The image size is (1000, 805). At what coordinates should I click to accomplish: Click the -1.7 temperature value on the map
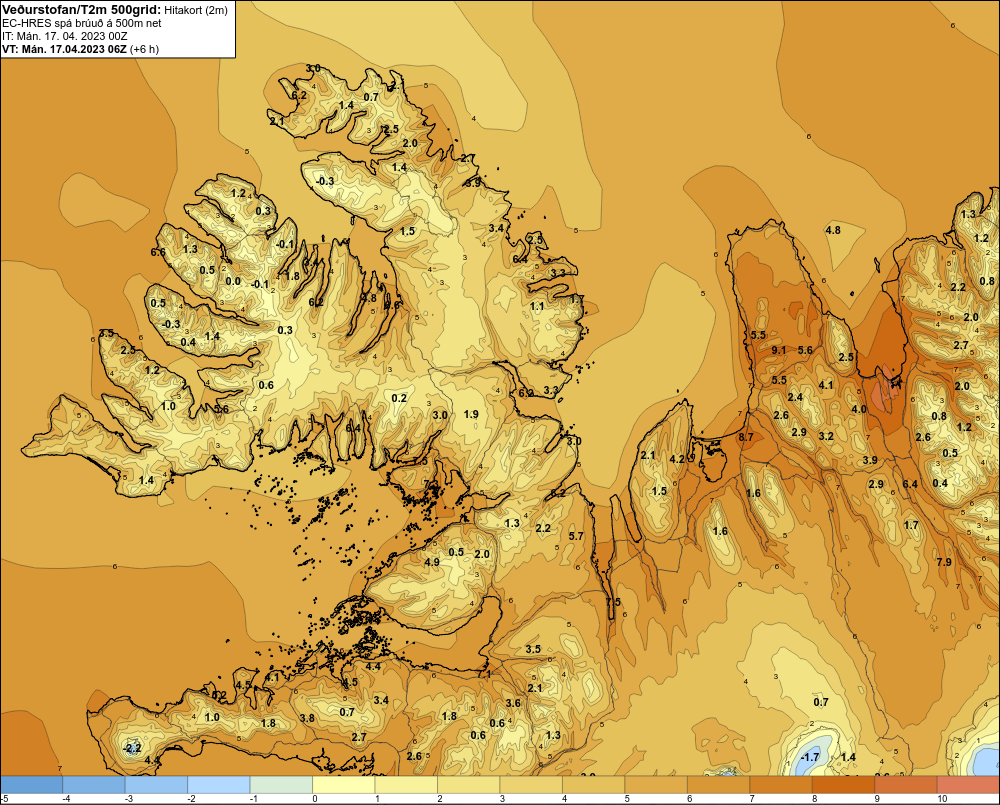(809, 757)
